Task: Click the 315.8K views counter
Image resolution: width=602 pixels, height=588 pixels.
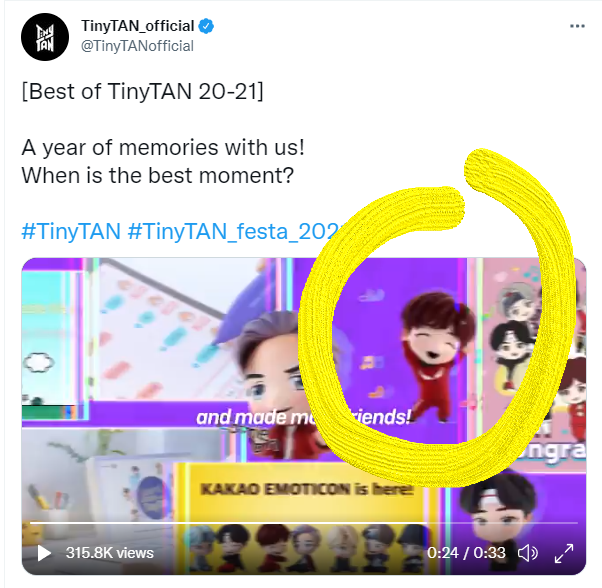Action: tap(109, 553)
